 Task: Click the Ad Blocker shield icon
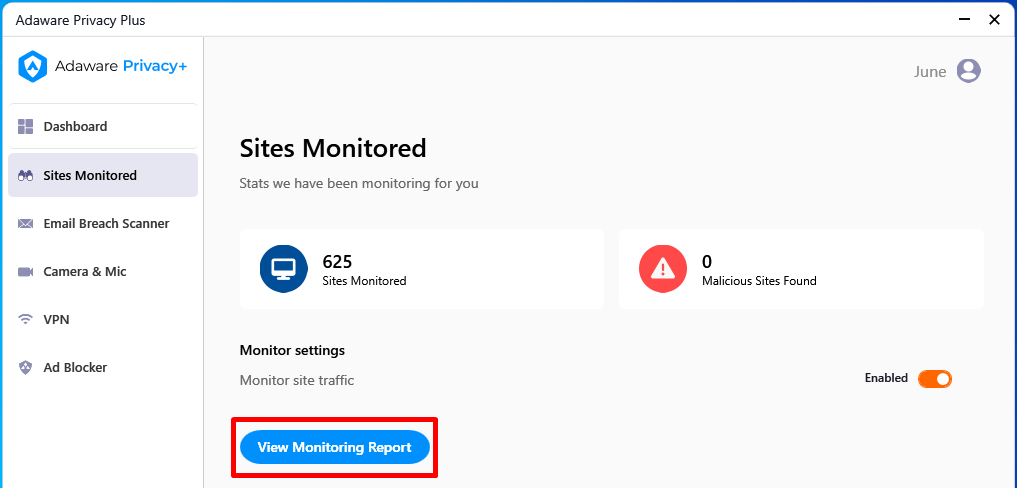pos(25,368)
